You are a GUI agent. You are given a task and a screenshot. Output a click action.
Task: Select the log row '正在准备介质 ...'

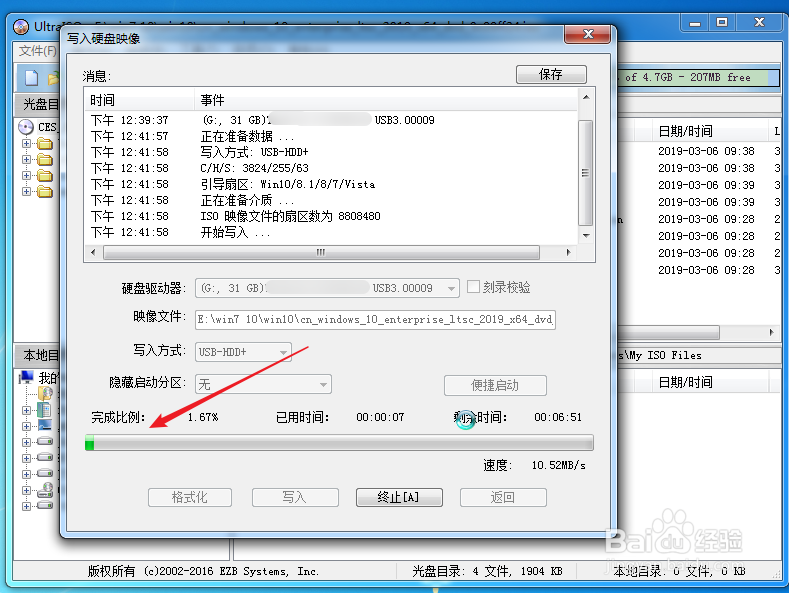click(x=331, y=200)
